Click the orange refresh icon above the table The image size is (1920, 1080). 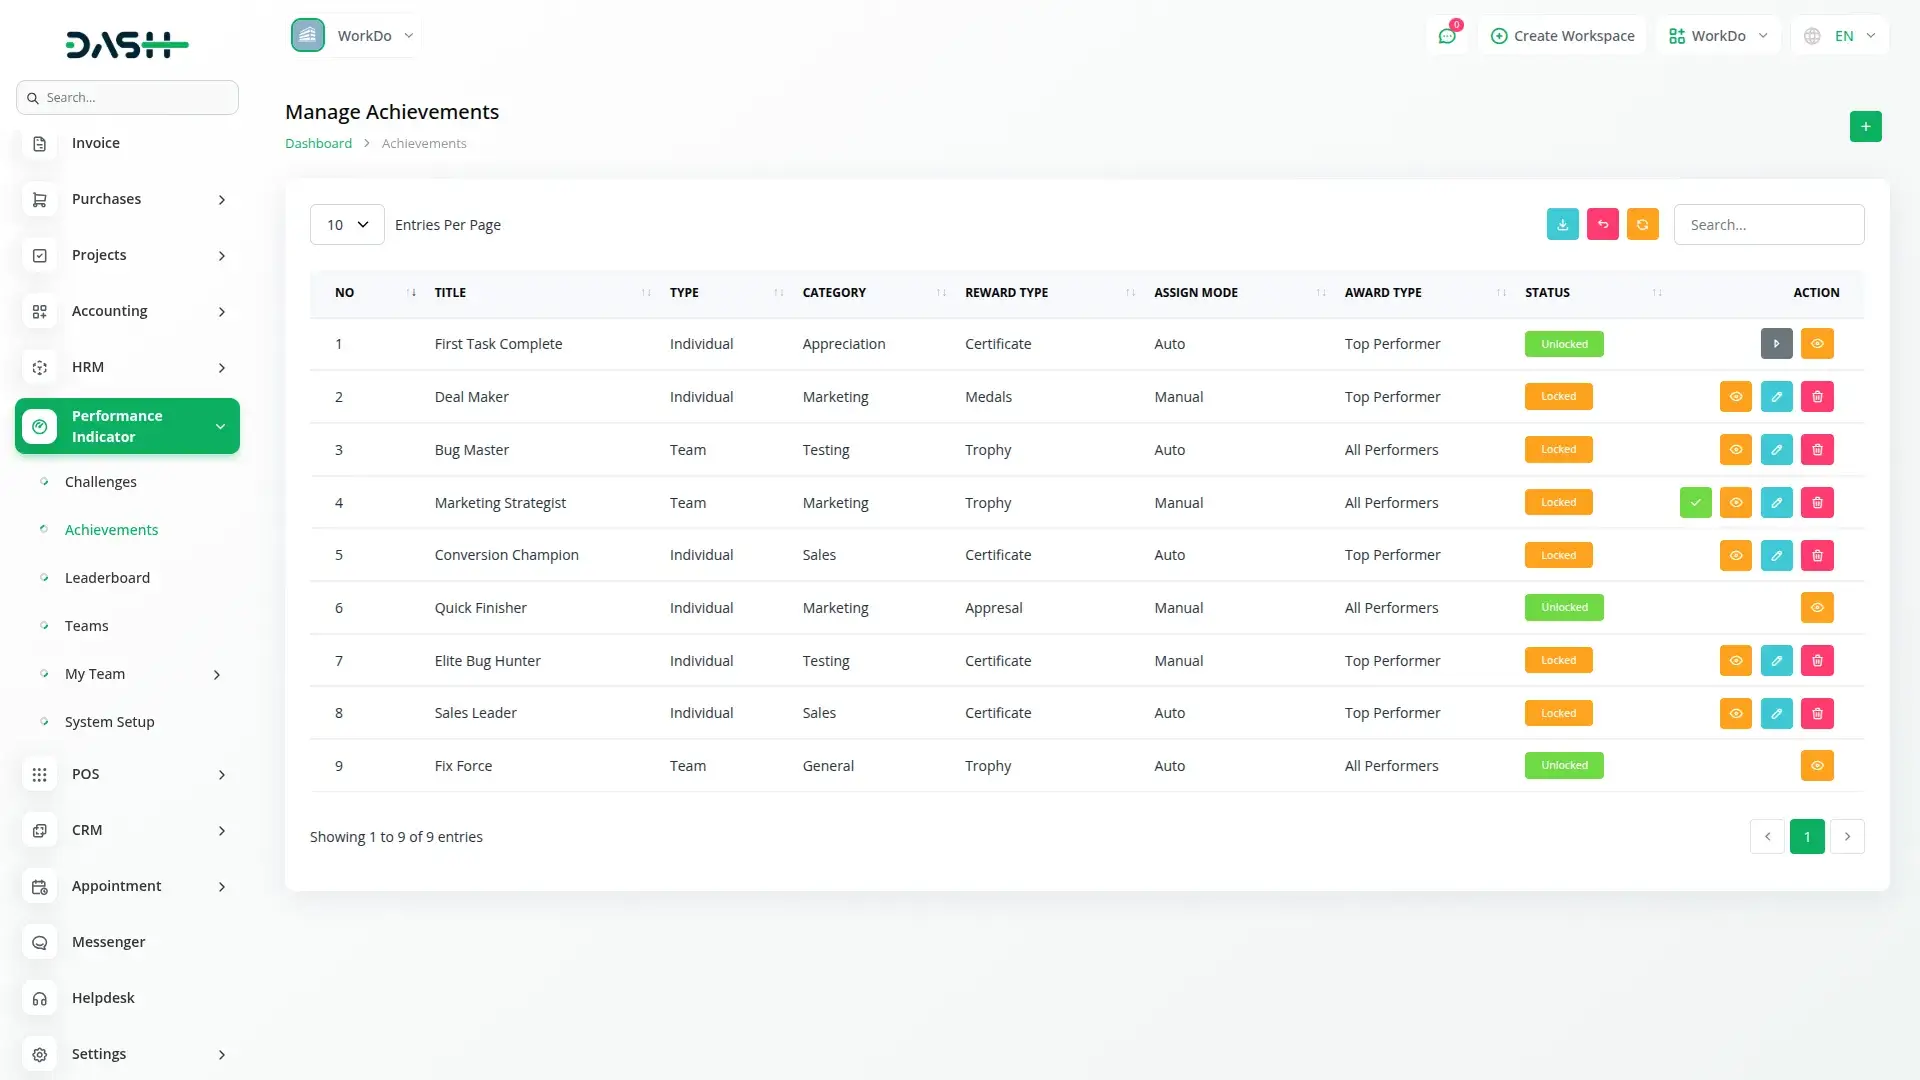(x=1642, y=225)
